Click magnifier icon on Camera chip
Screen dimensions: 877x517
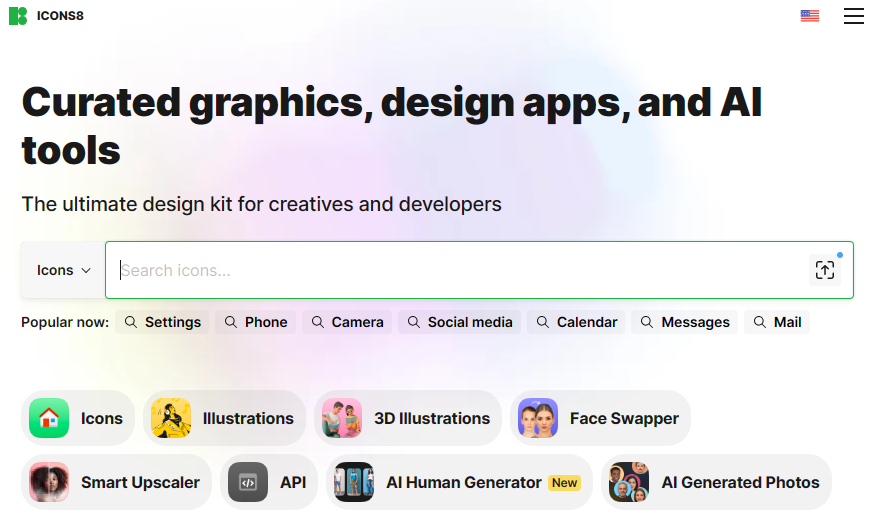point(318,322)
